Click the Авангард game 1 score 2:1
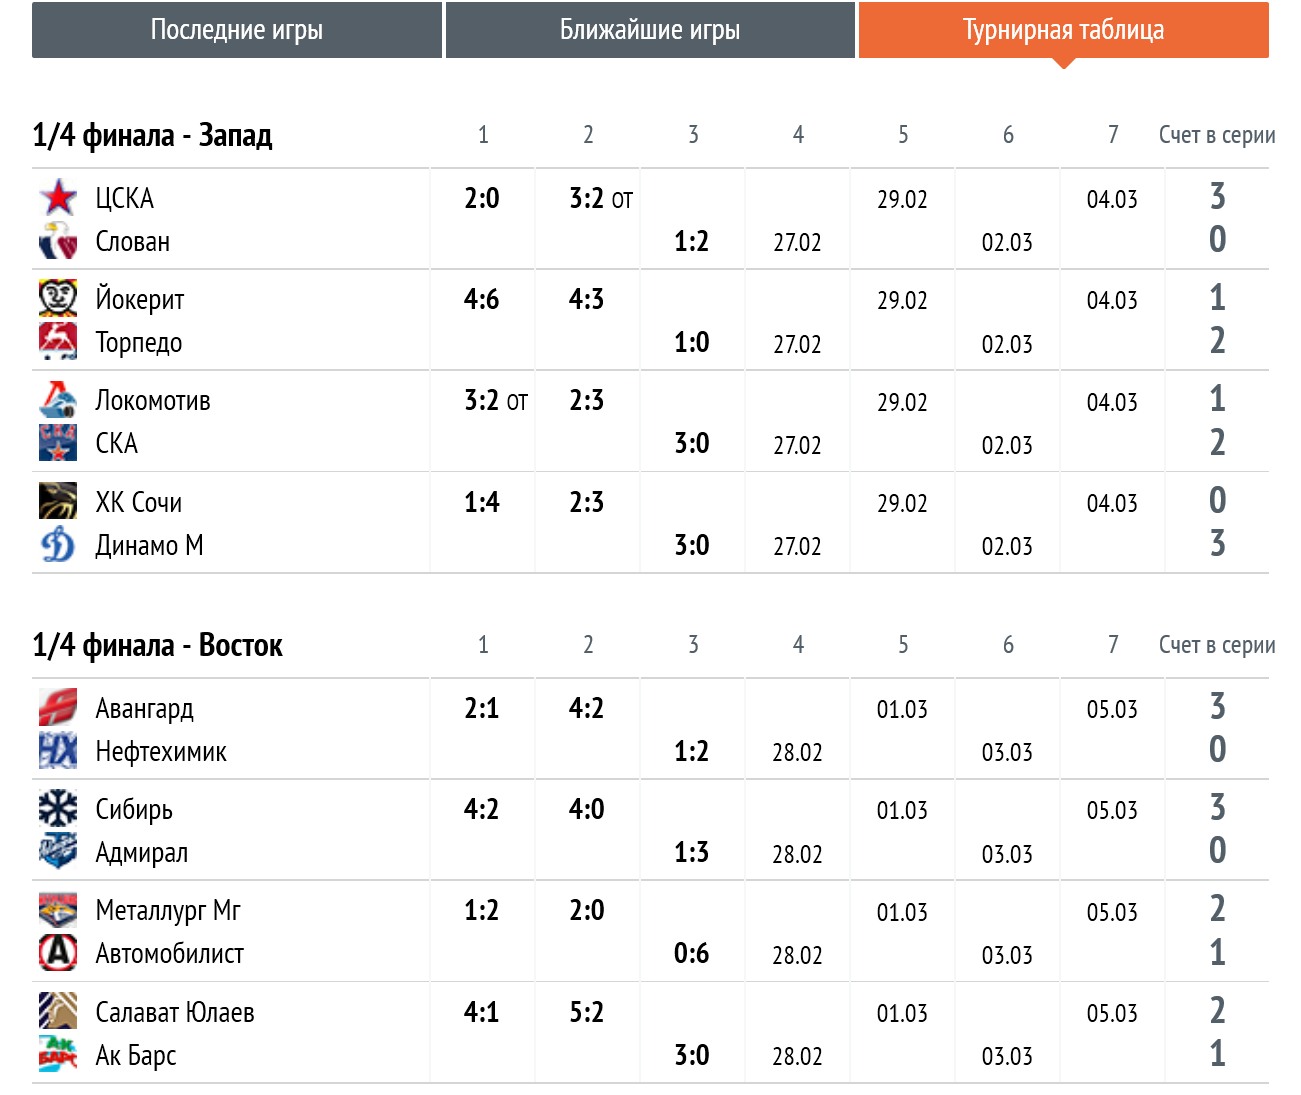 pyautogui.click(x=482, y=709)
